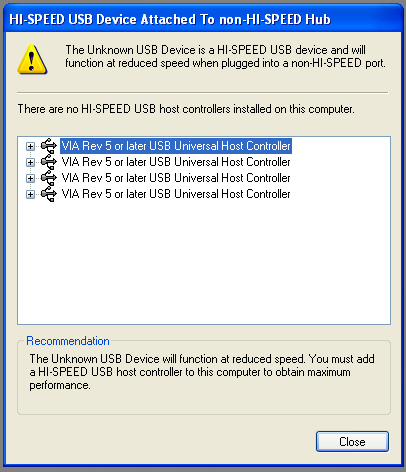Expand the first VIA Host Controller node
The height and width of the screenshot is (472, 406).
[x=30, y=146]
